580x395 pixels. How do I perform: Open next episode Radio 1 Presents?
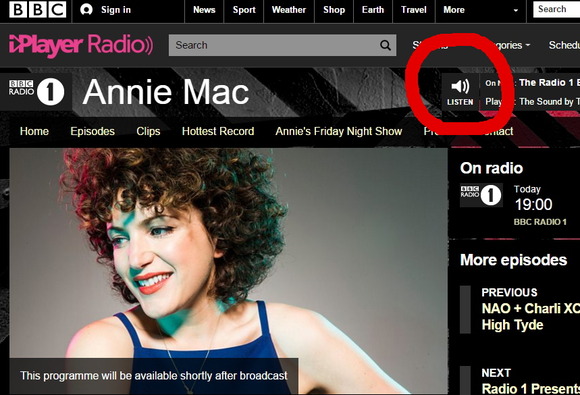[530, 388]
